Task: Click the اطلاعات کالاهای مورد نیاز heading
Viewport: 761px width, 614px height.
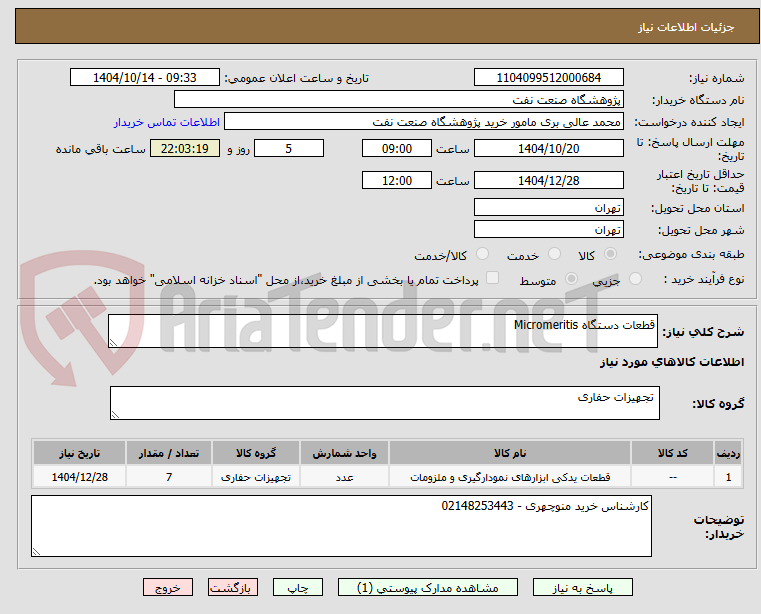Action: (672, 362)
